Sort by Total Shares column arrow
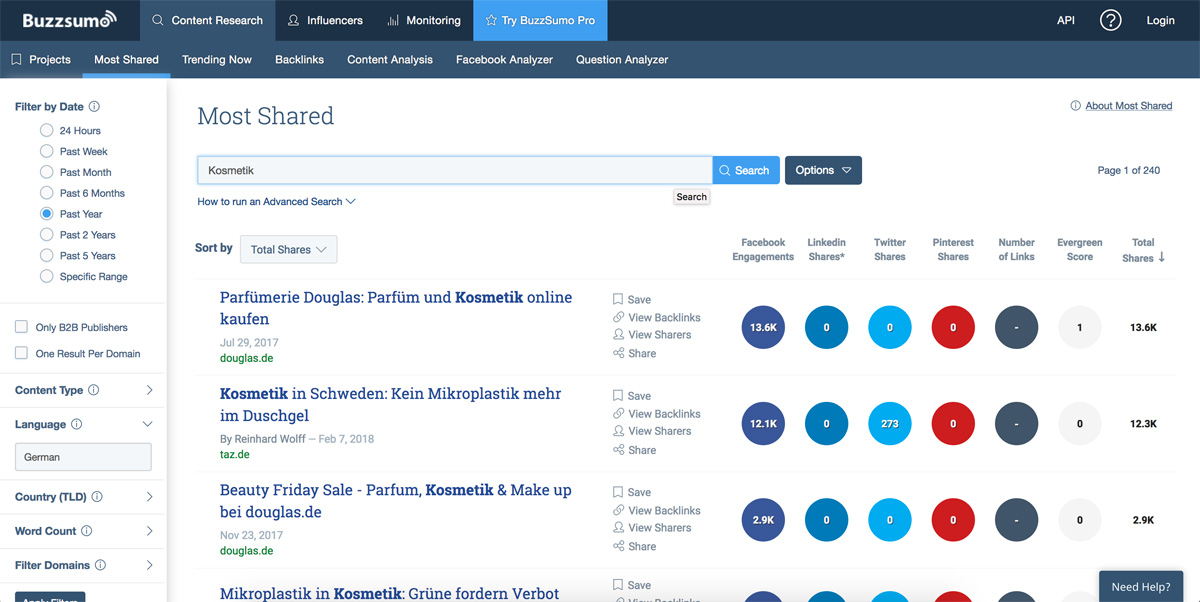The width and height of the screenshot is (1200, 602). click(1161, 258)
